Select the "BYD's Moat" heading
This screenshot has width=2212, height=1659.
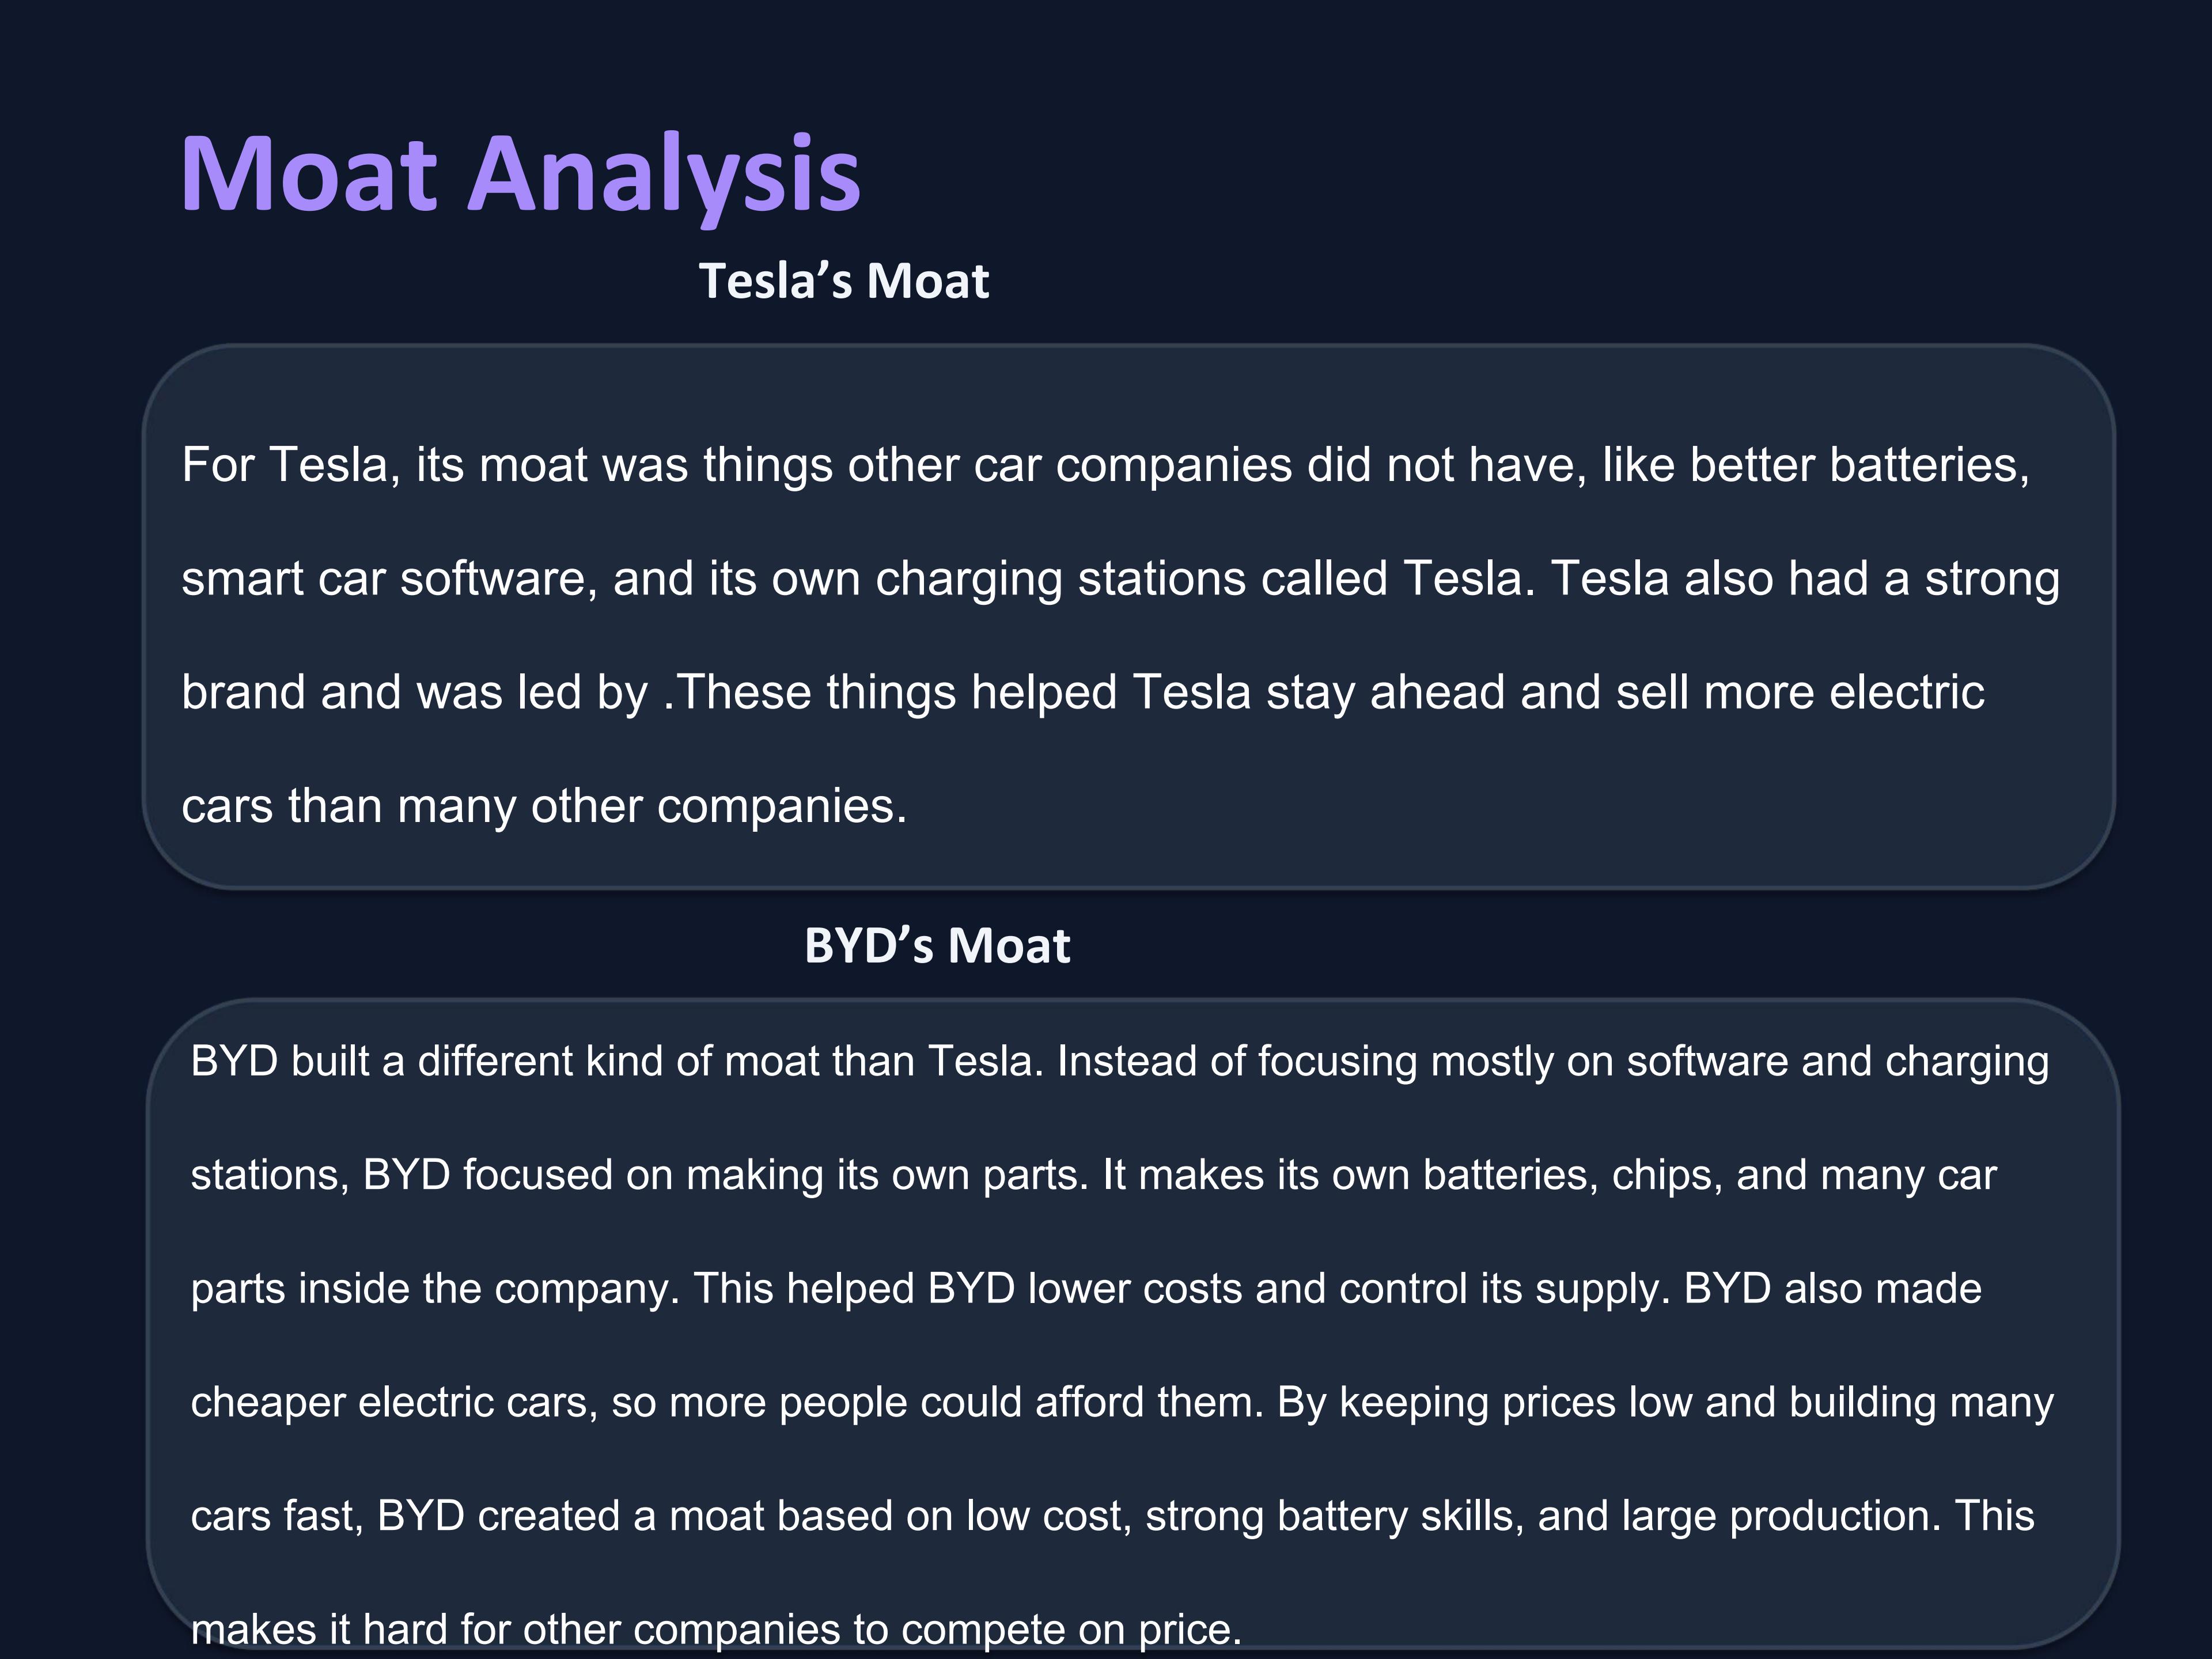point(937,946)
